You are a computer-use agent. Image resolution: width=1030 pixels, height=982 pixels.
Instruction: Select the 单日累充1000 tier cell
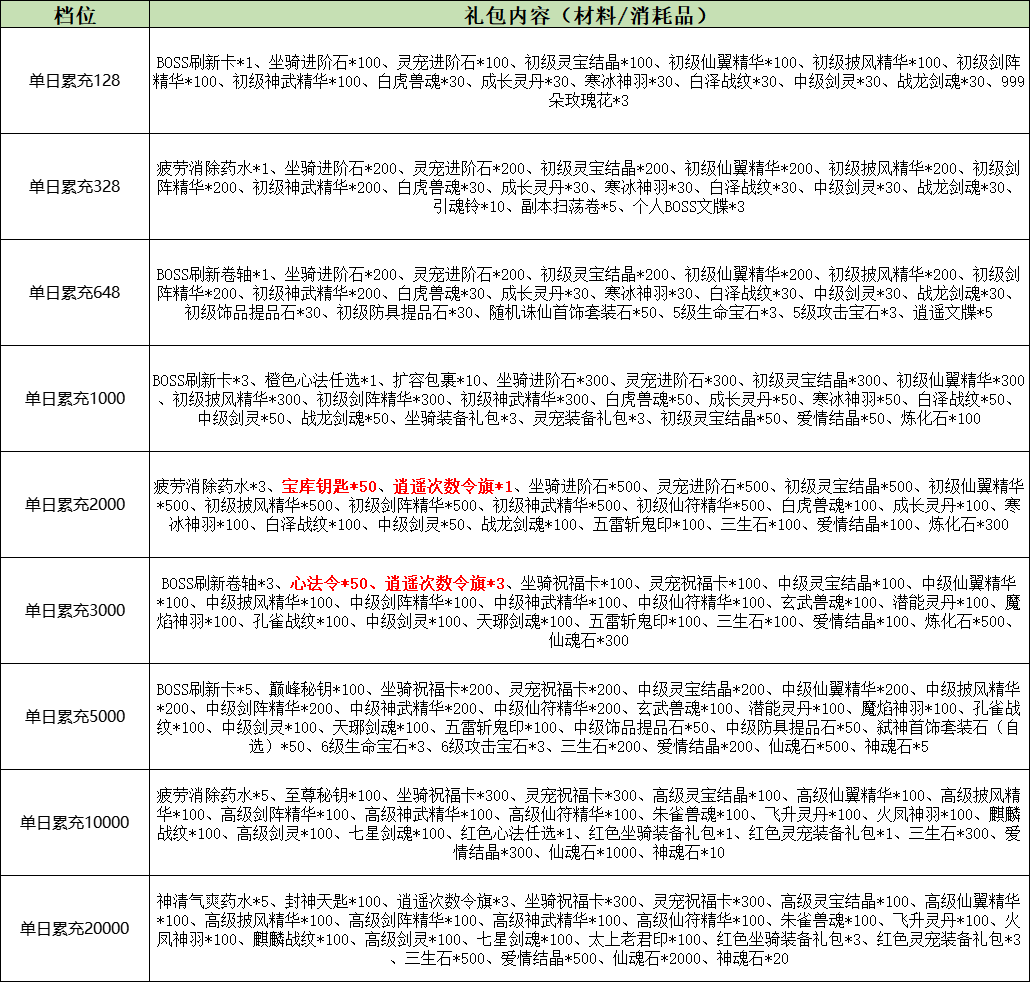pos(75,399)
